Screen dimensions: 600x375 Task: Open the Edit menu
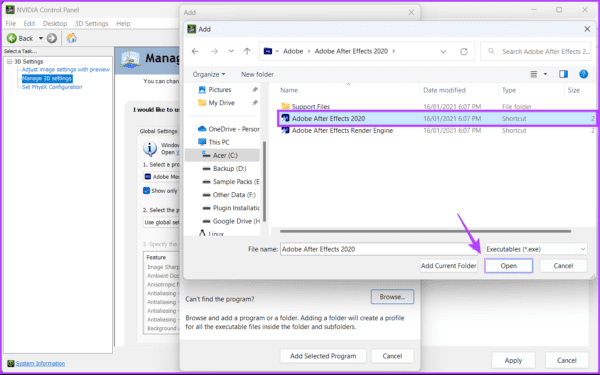pos(29,23)
